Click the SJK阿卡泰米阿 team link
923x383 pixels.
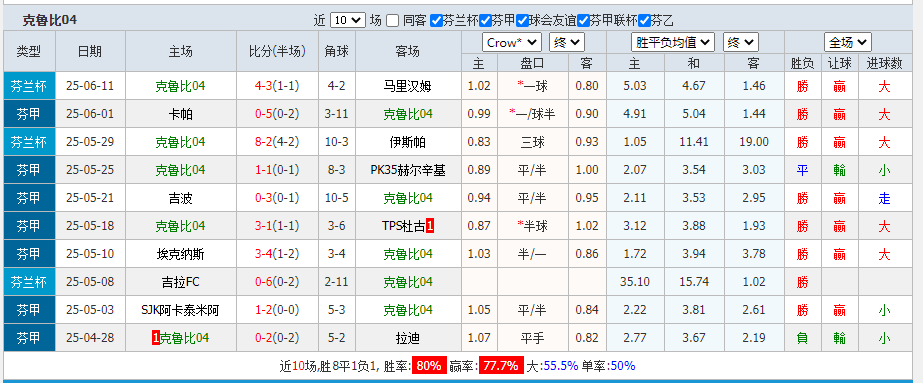coord(180,310)
